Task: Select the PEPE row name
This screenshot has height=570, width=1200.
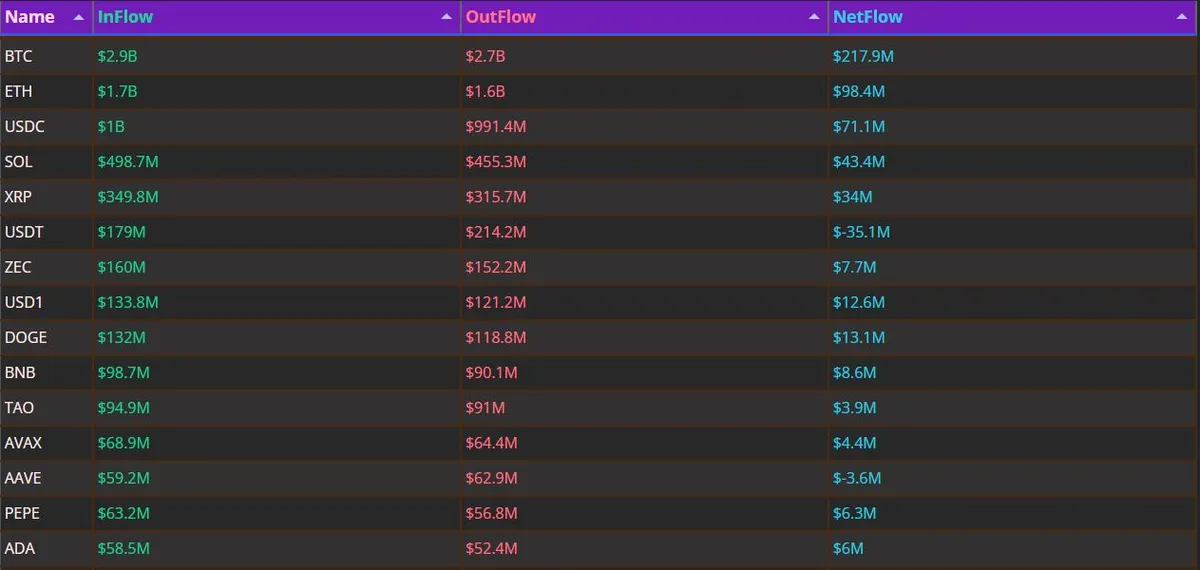Action: tap(23, 513)
